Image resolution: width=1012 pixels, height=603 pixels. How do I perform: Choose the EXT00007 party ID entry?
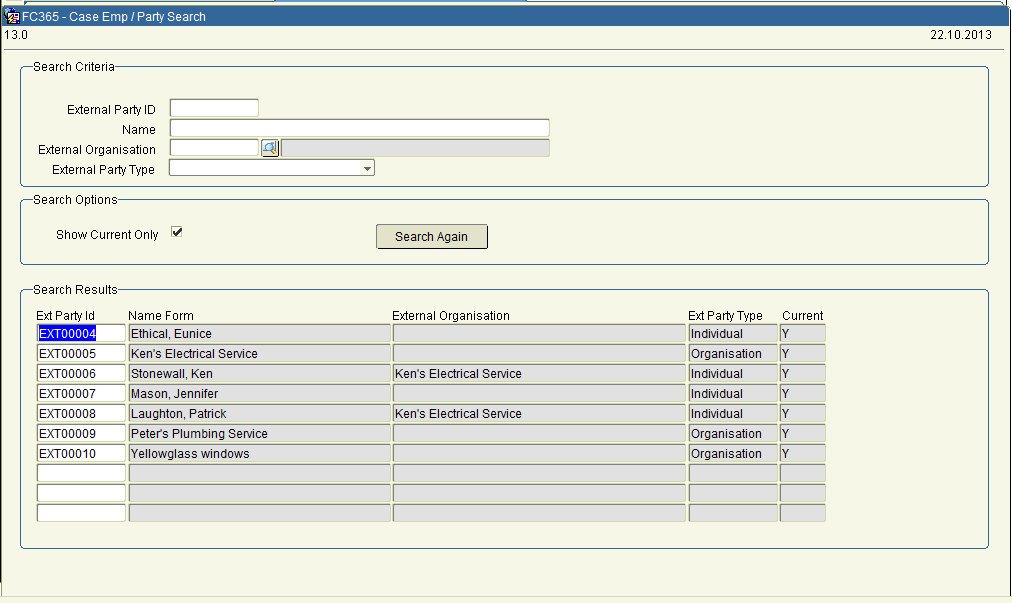coord(80,394)
